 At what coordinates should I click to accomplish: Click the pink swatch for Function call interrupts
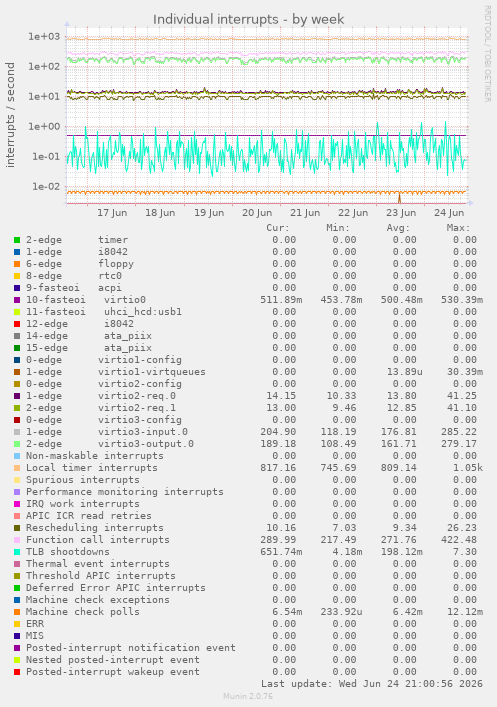tap(17, 540)
